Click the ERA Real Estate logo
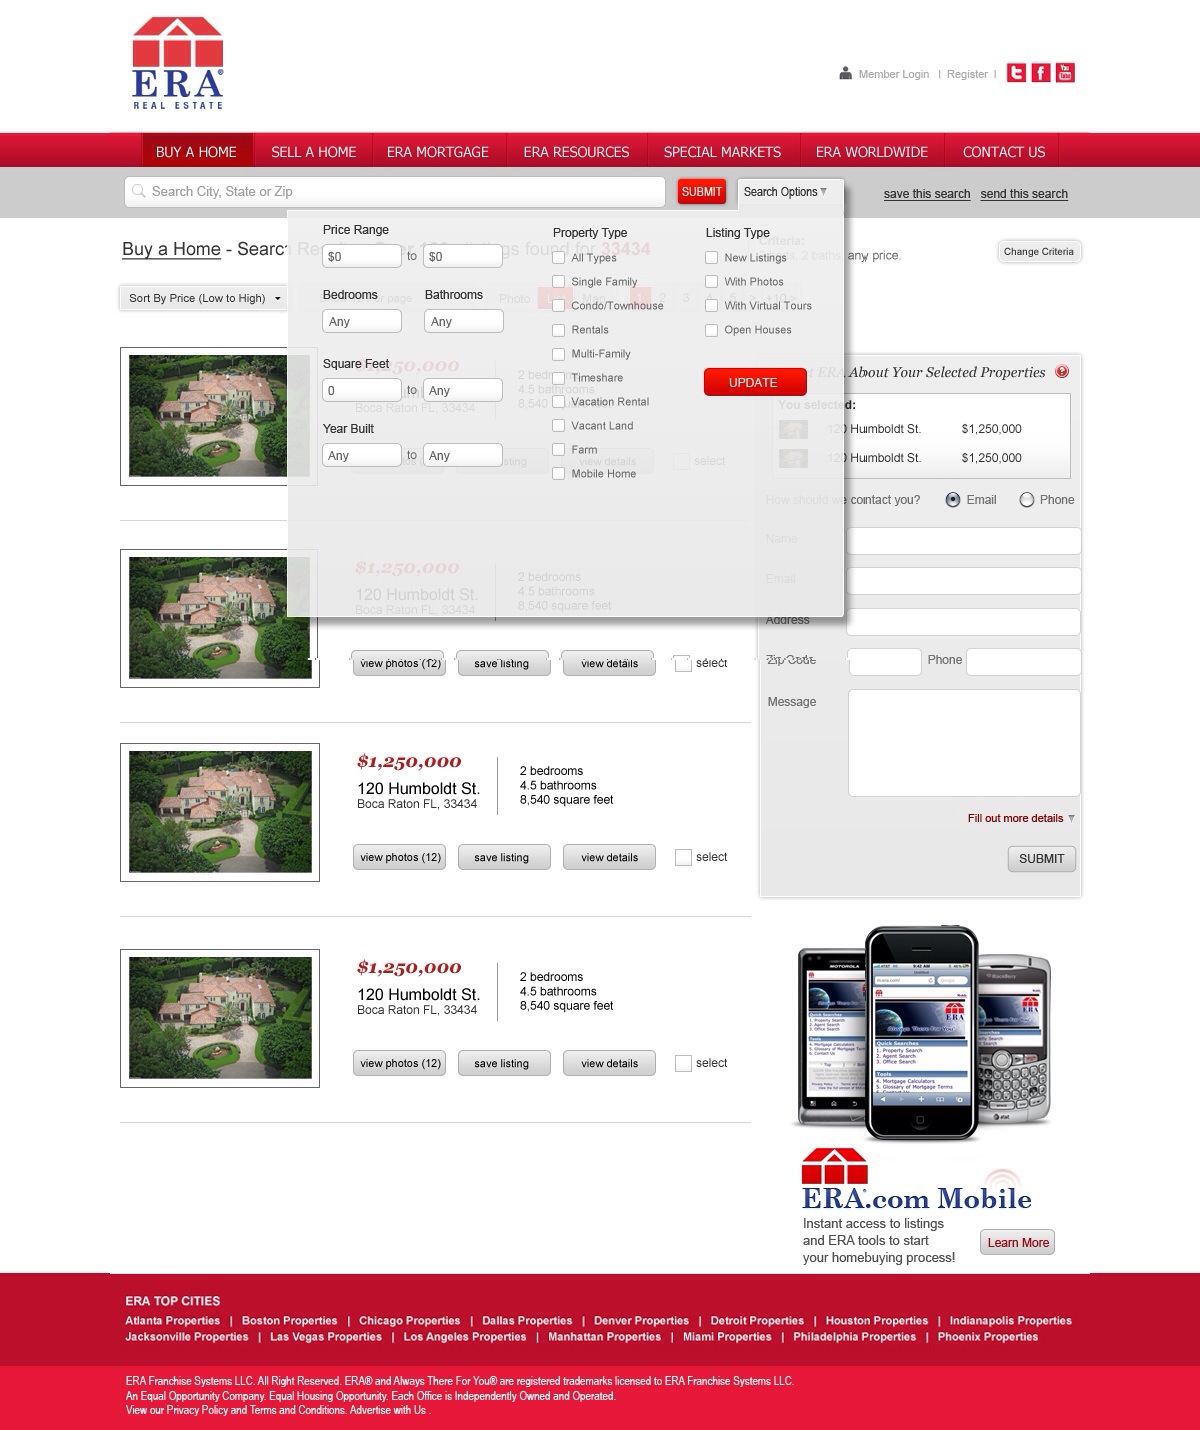 click(x=178, y=63)
